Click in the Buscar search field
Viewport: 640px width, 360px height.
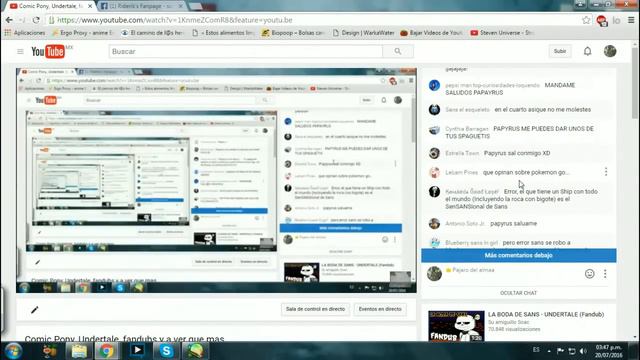246,51
